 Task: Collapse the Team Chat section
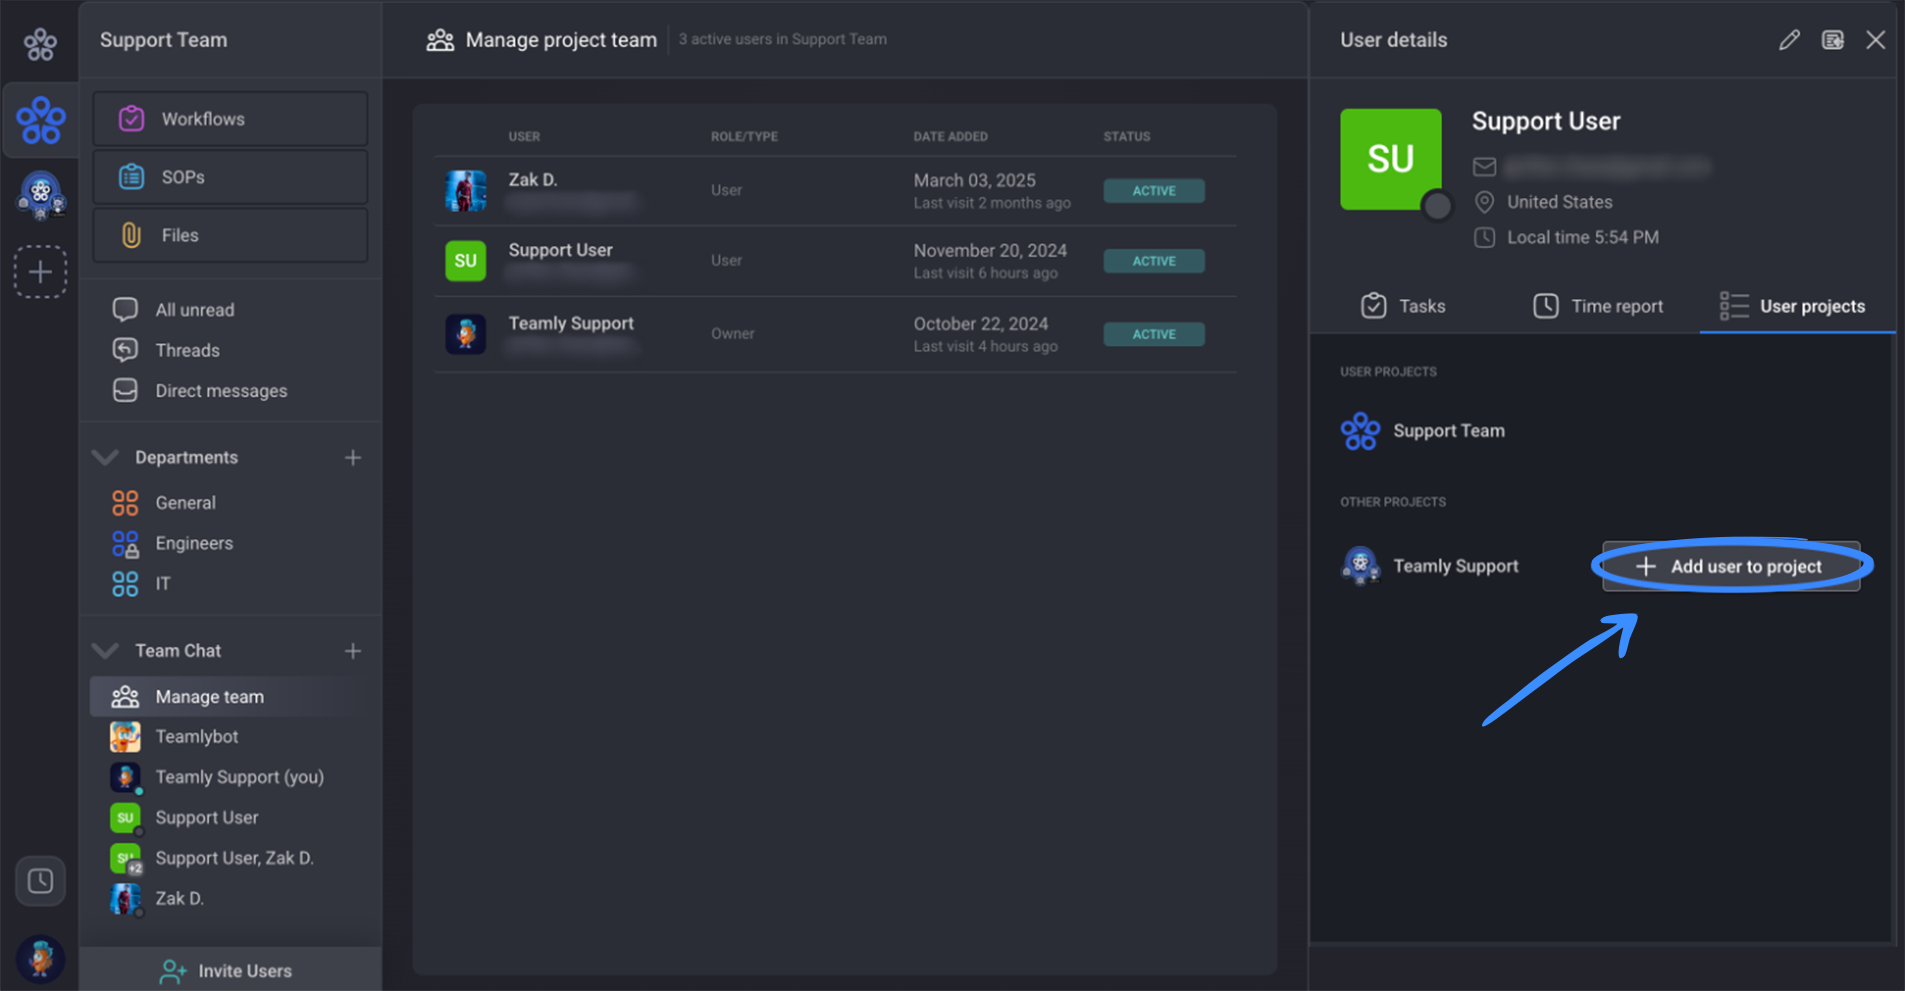tap(105, 650)
